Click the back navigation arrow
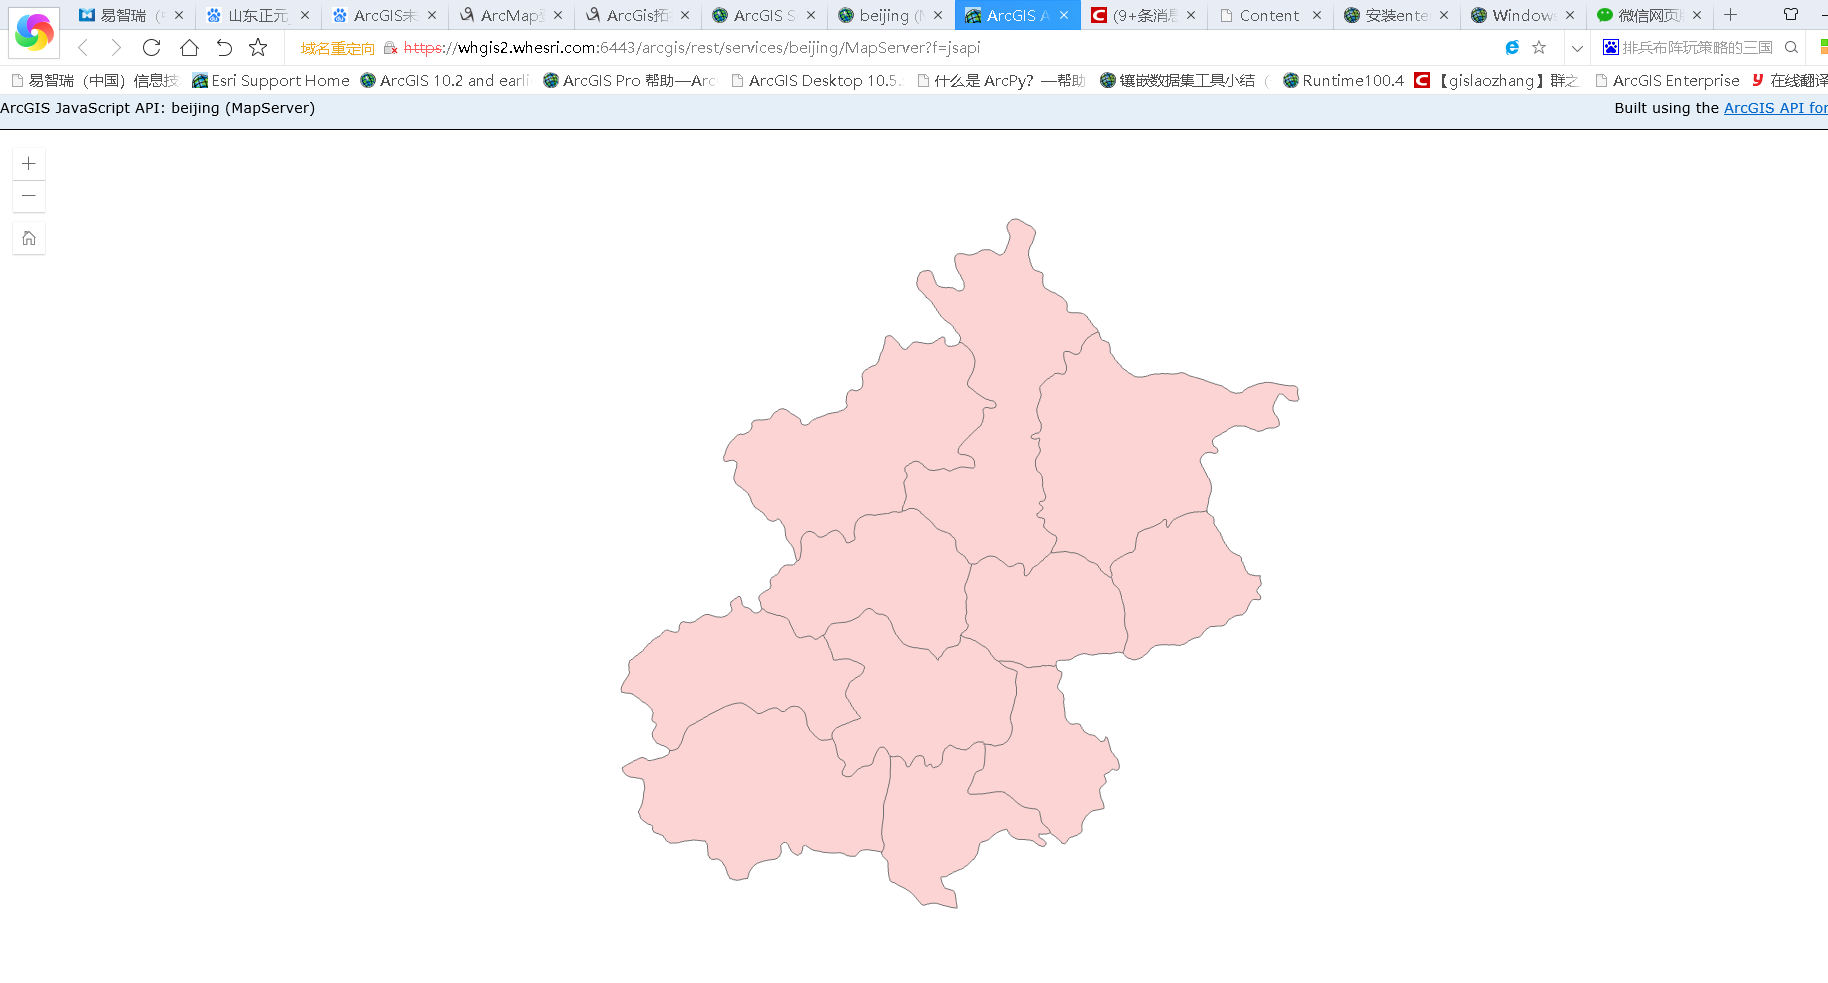The image size is (1828, 983). [82, 47]
